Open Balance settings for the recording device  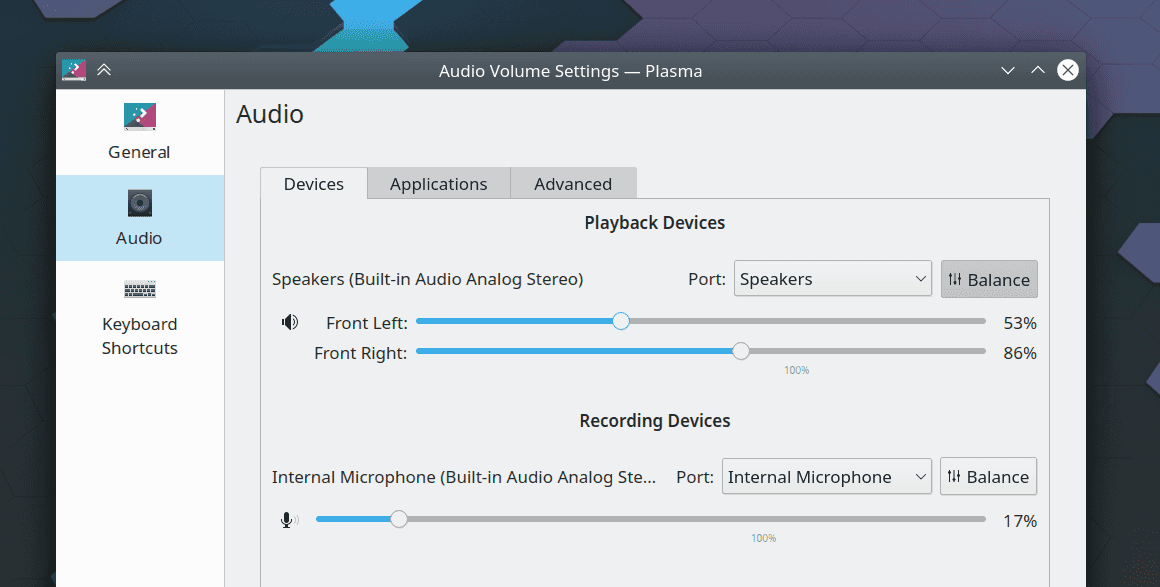tap(988, 476)
